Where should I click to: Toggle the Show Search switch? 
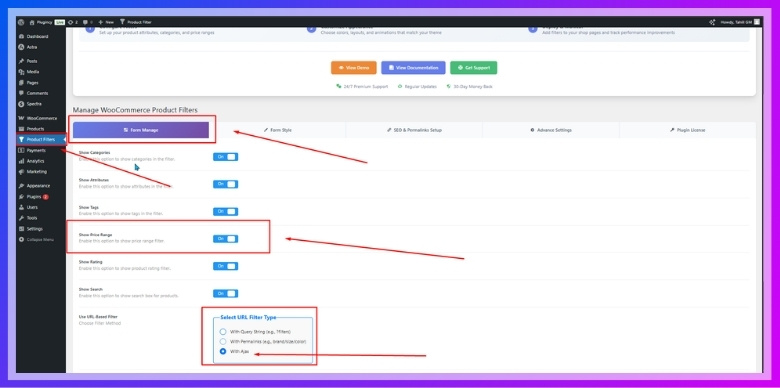[225, 293]
